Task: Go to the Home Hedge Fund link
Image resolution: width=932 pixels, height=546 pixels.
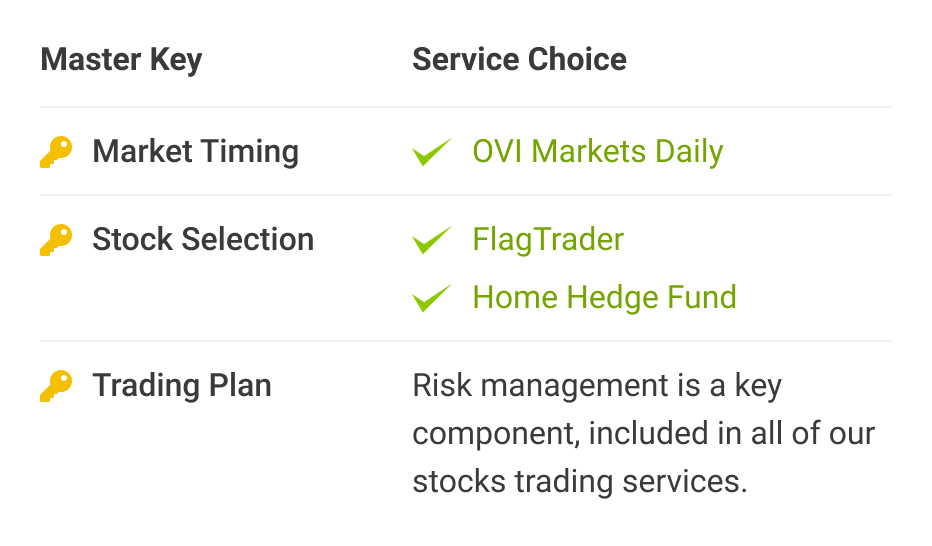Action: click(604, 297)
